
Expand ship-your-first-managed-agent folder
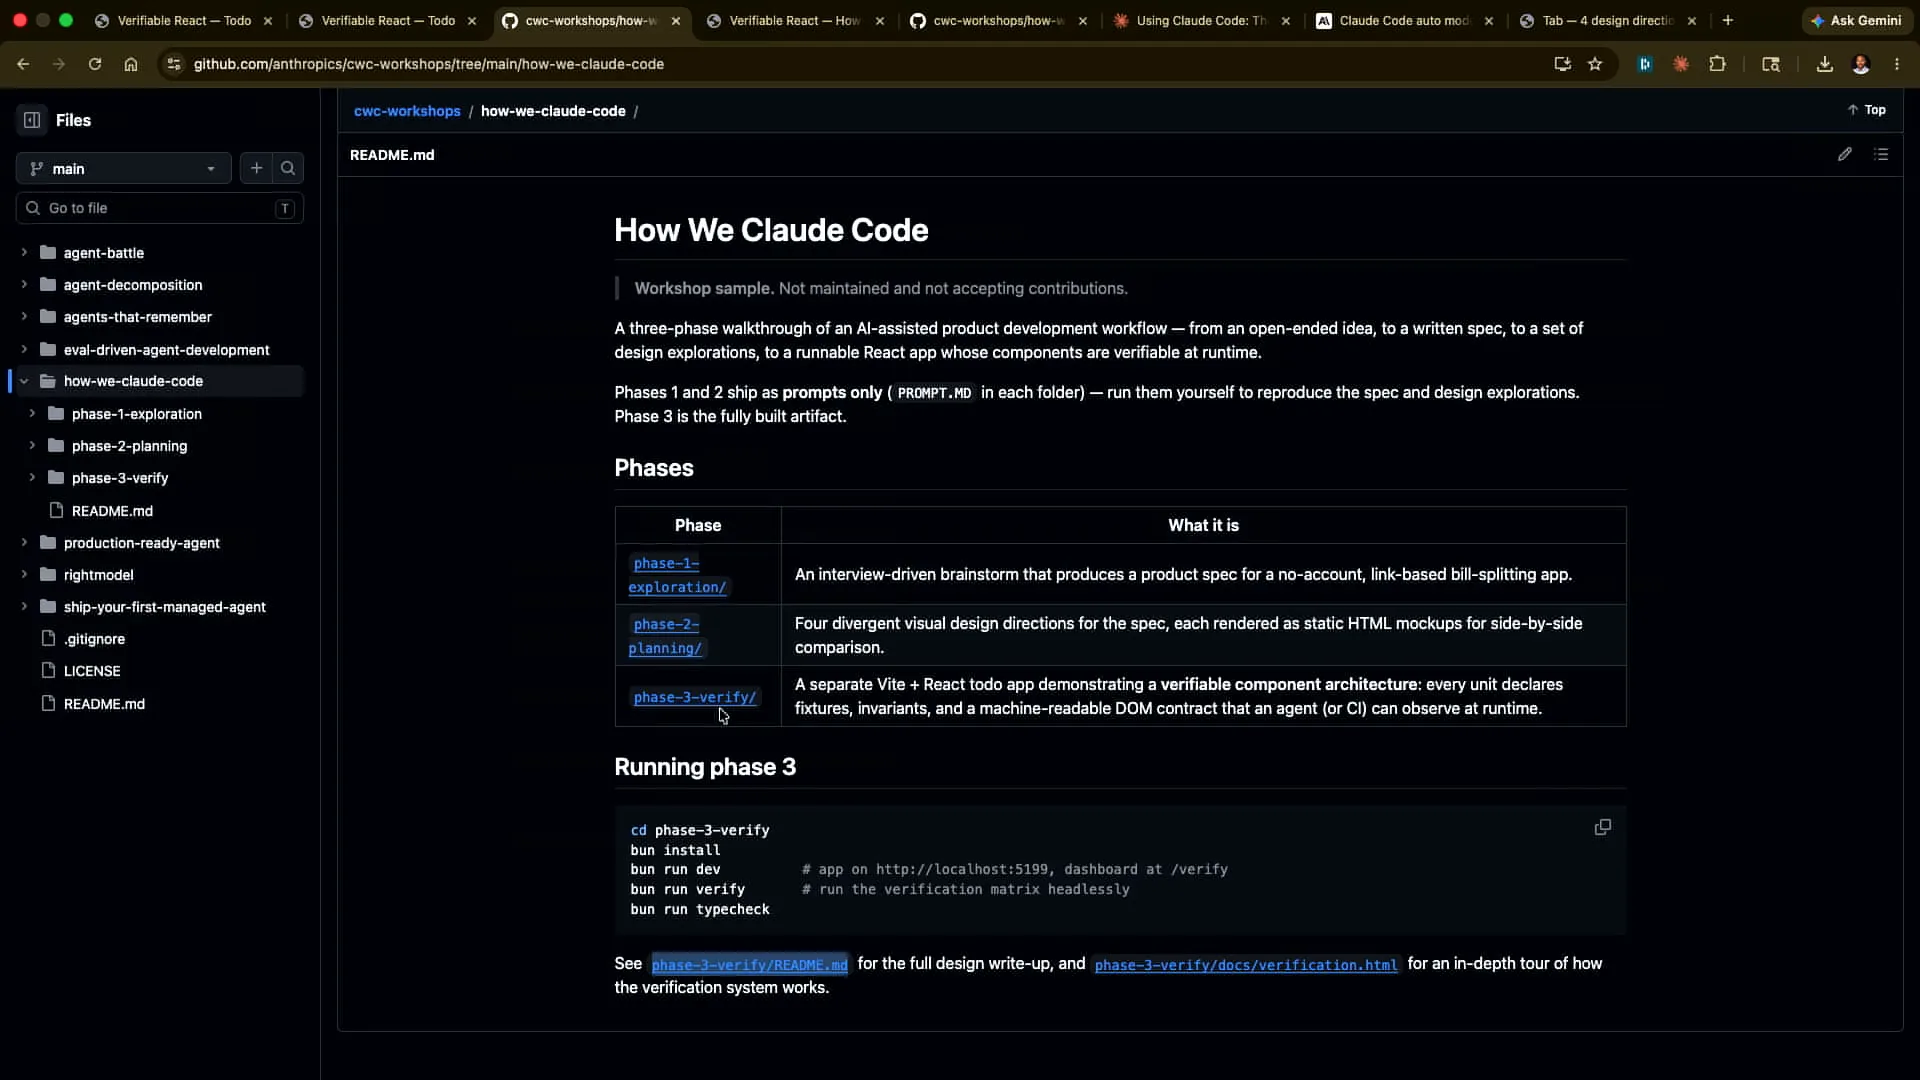(x=24, y=607)
